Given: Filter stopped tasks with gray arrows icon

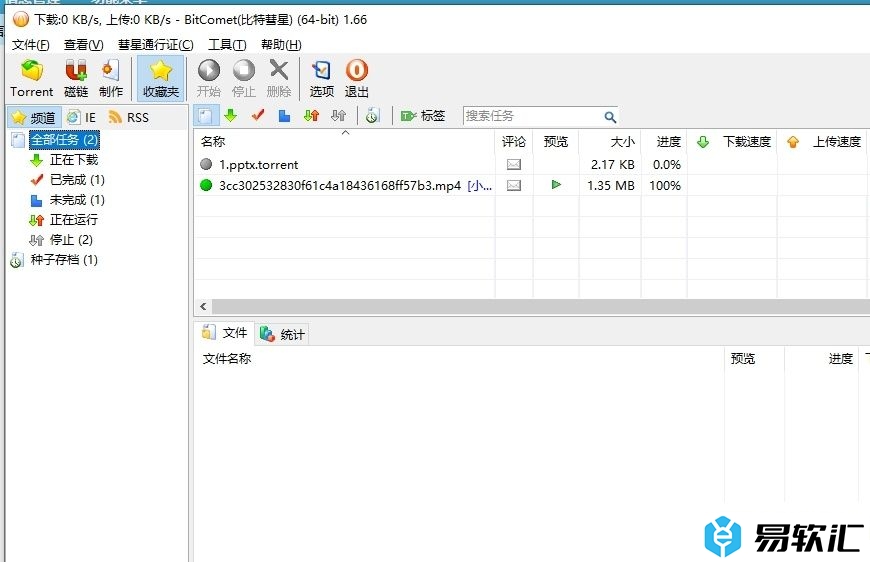Looking at the screenshot, I should point(338,116).
